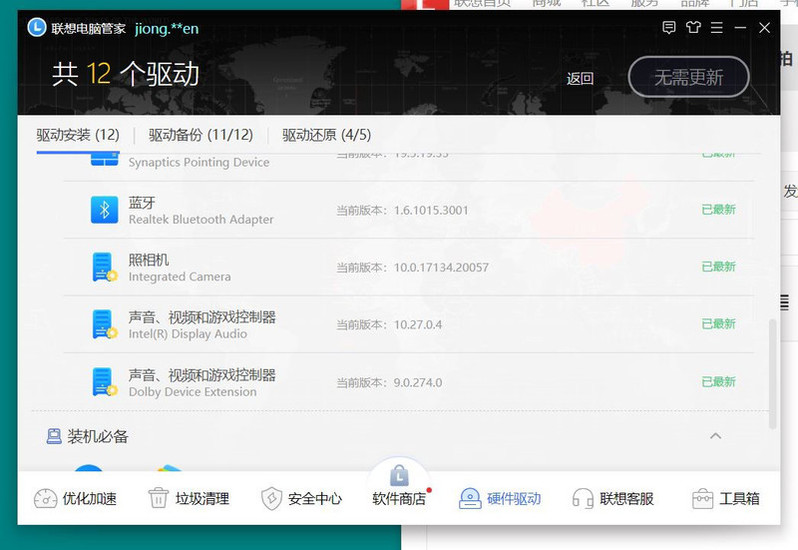This screenshot has height=550, width=798.
Task: Select Intel(R) Display Audio text
Action: pyautogui.click(x=188, y=334)
